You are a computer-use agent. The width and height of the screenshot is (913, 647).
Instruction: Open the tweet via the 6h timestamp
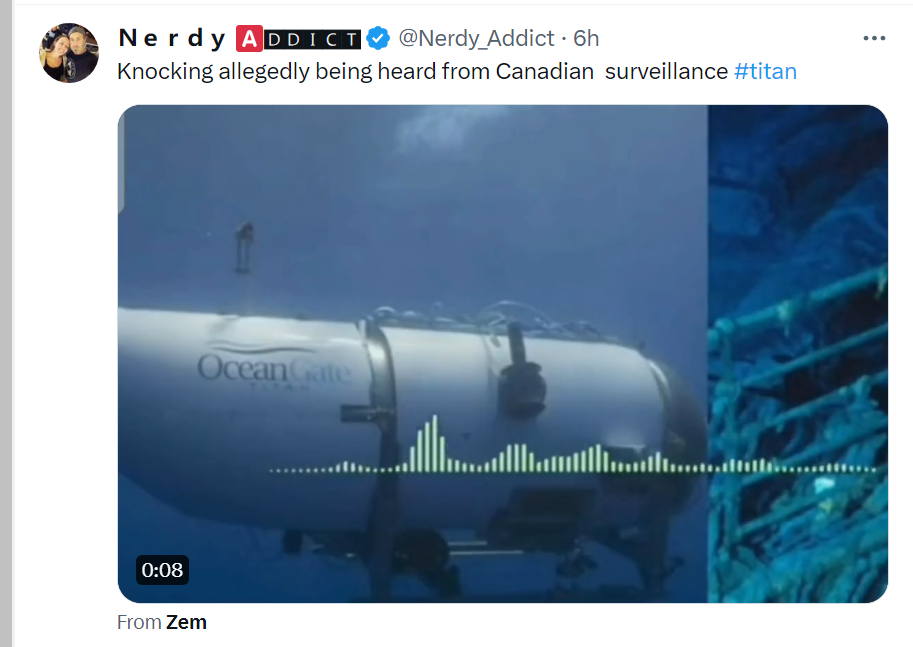click(x=586, y=38)
